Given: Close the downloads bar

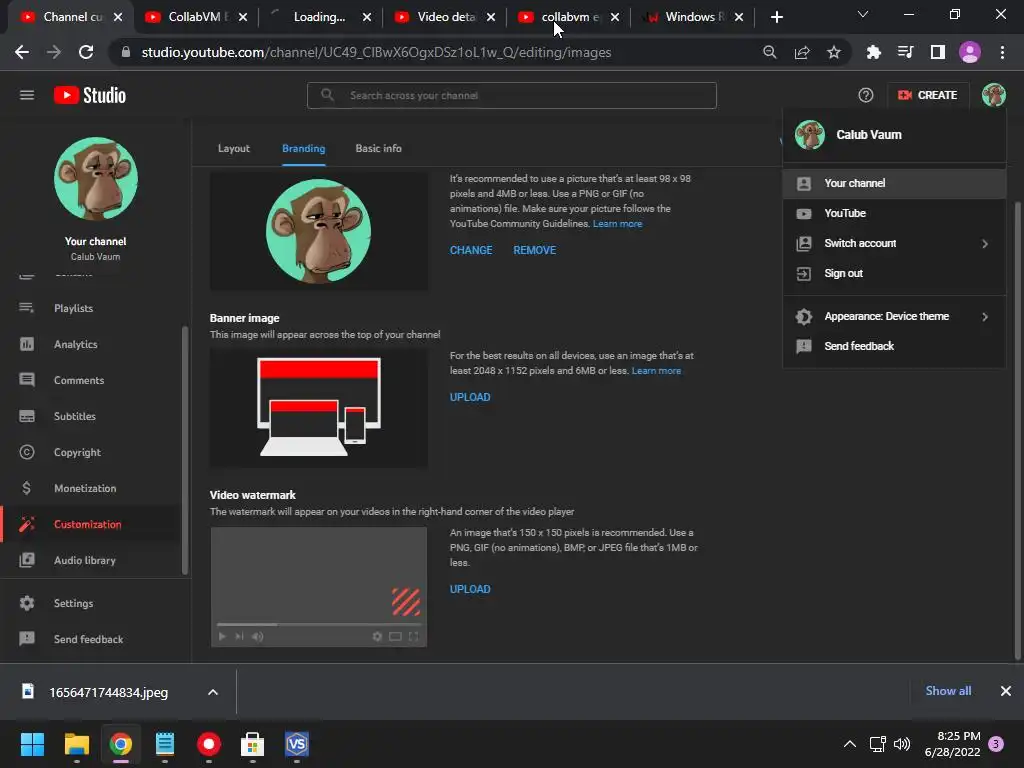Looking at the screenshot, I should [1006, 691].
